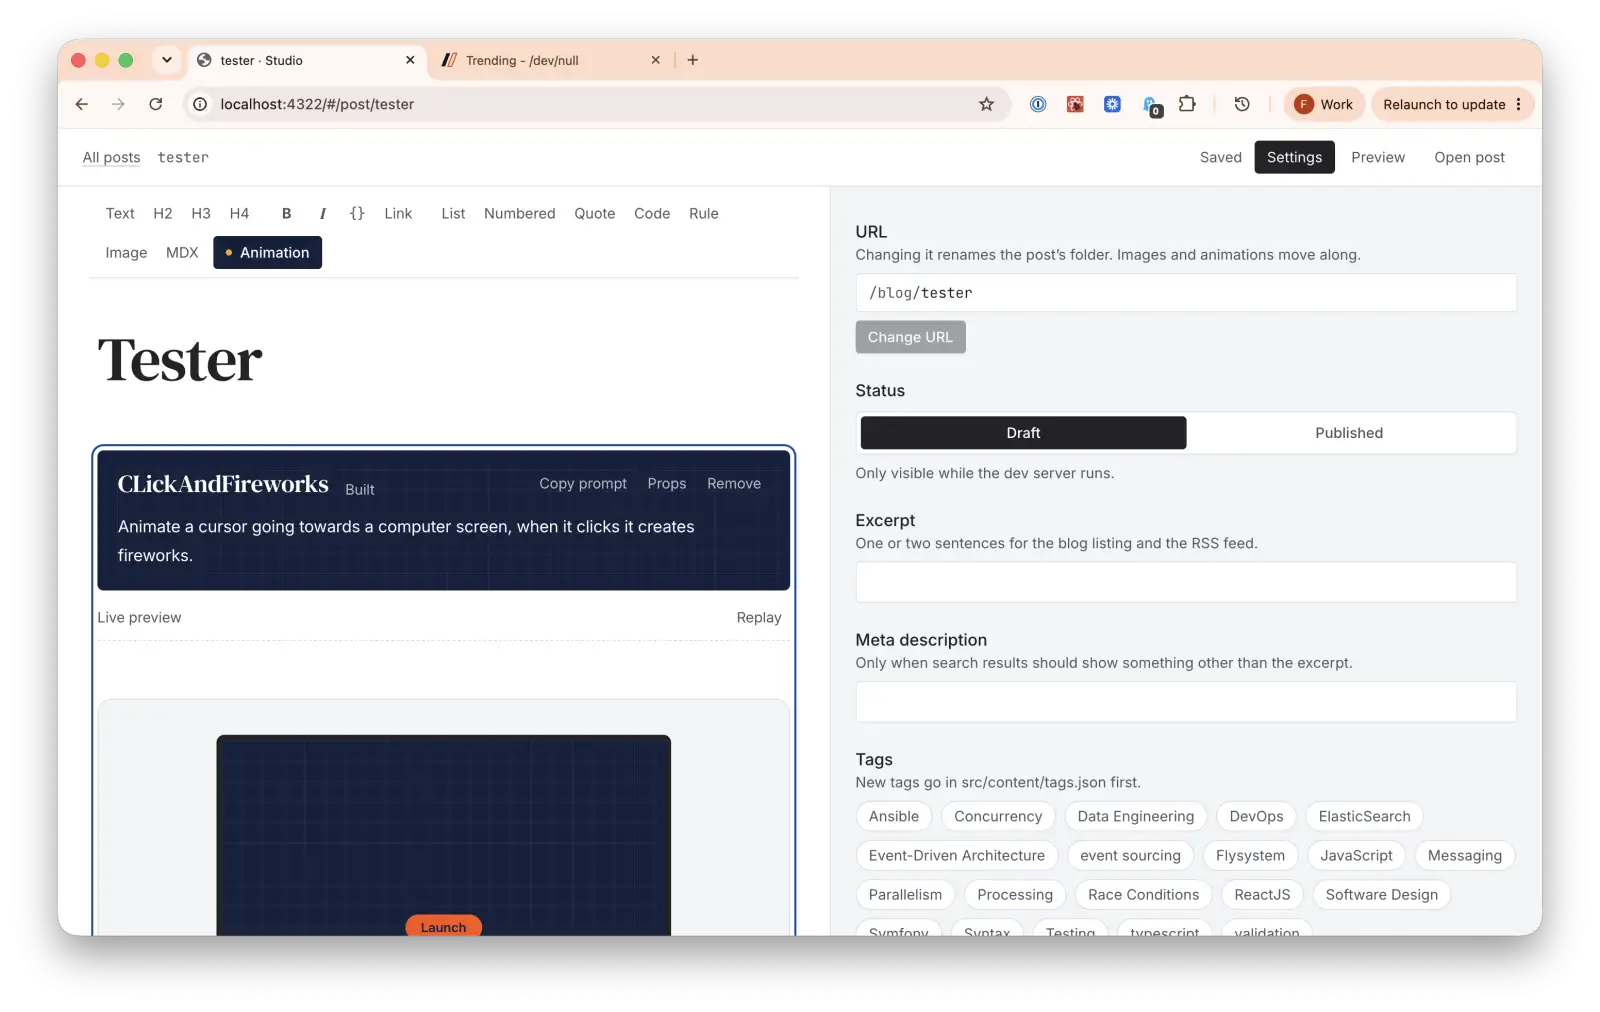Apply italic formatting with I icon
This screenshot has height=1012, width=1600.
click(322, 213)
